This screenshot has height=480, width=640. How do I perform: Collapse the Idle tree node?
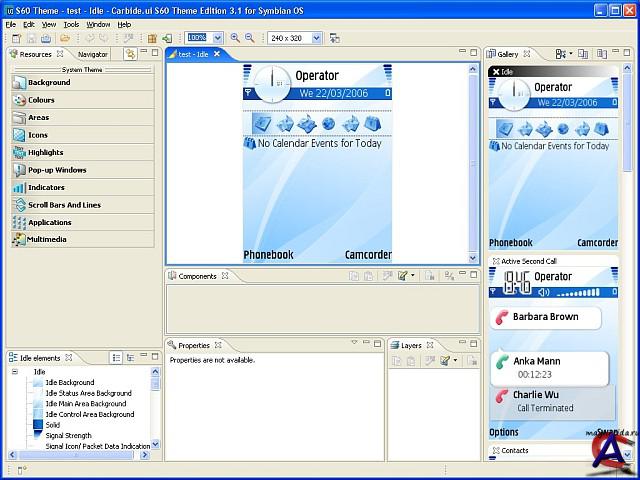16,372
